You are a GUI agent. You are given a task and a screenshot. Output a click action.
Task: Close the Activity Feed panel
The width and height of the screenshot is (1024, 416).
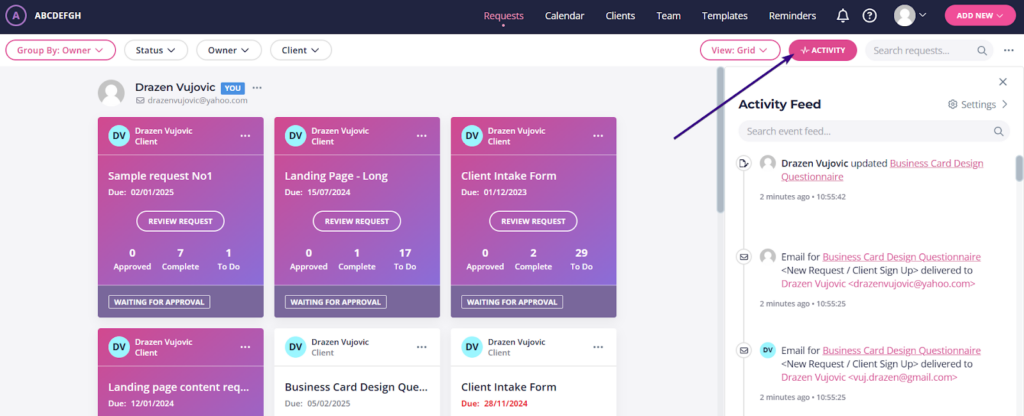[x=1003, y=82]
